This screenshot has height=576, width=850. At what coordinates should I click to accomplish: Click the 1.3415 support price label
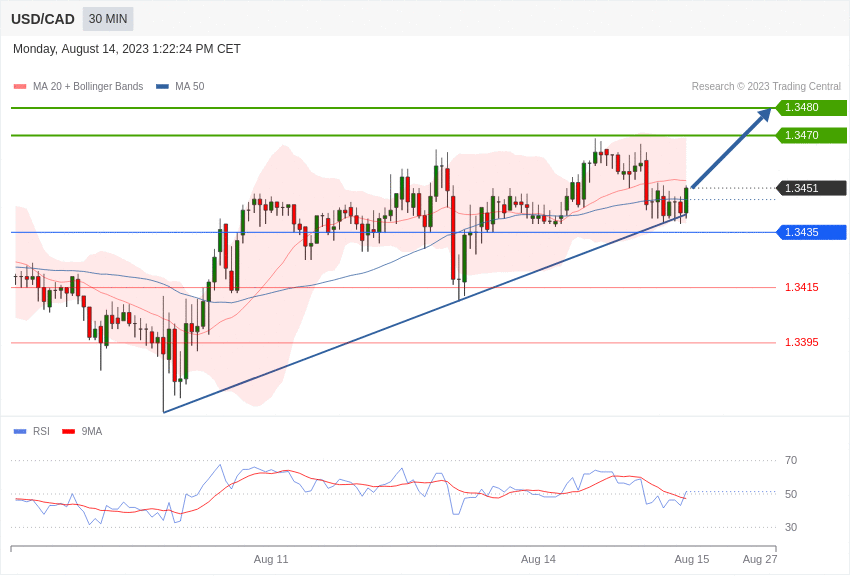[x=802, y=287]
